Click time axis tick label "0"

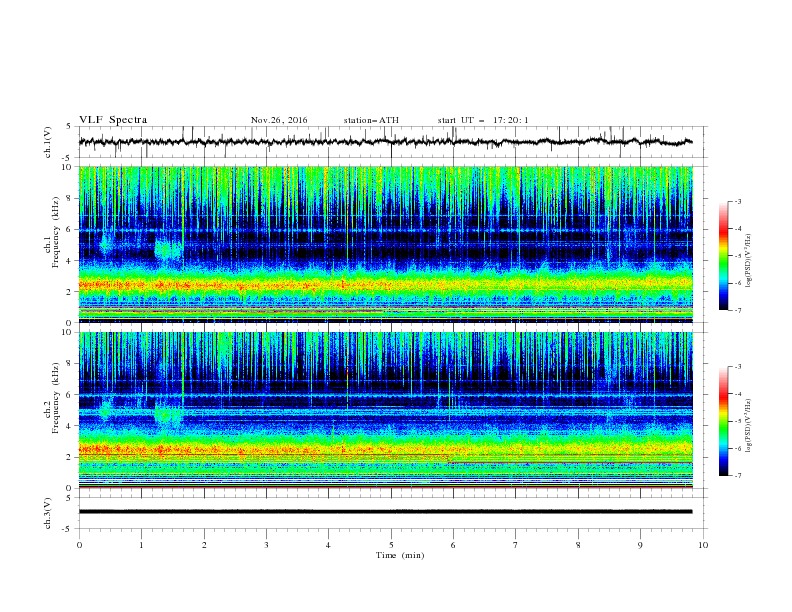click(x=79, y=545)
